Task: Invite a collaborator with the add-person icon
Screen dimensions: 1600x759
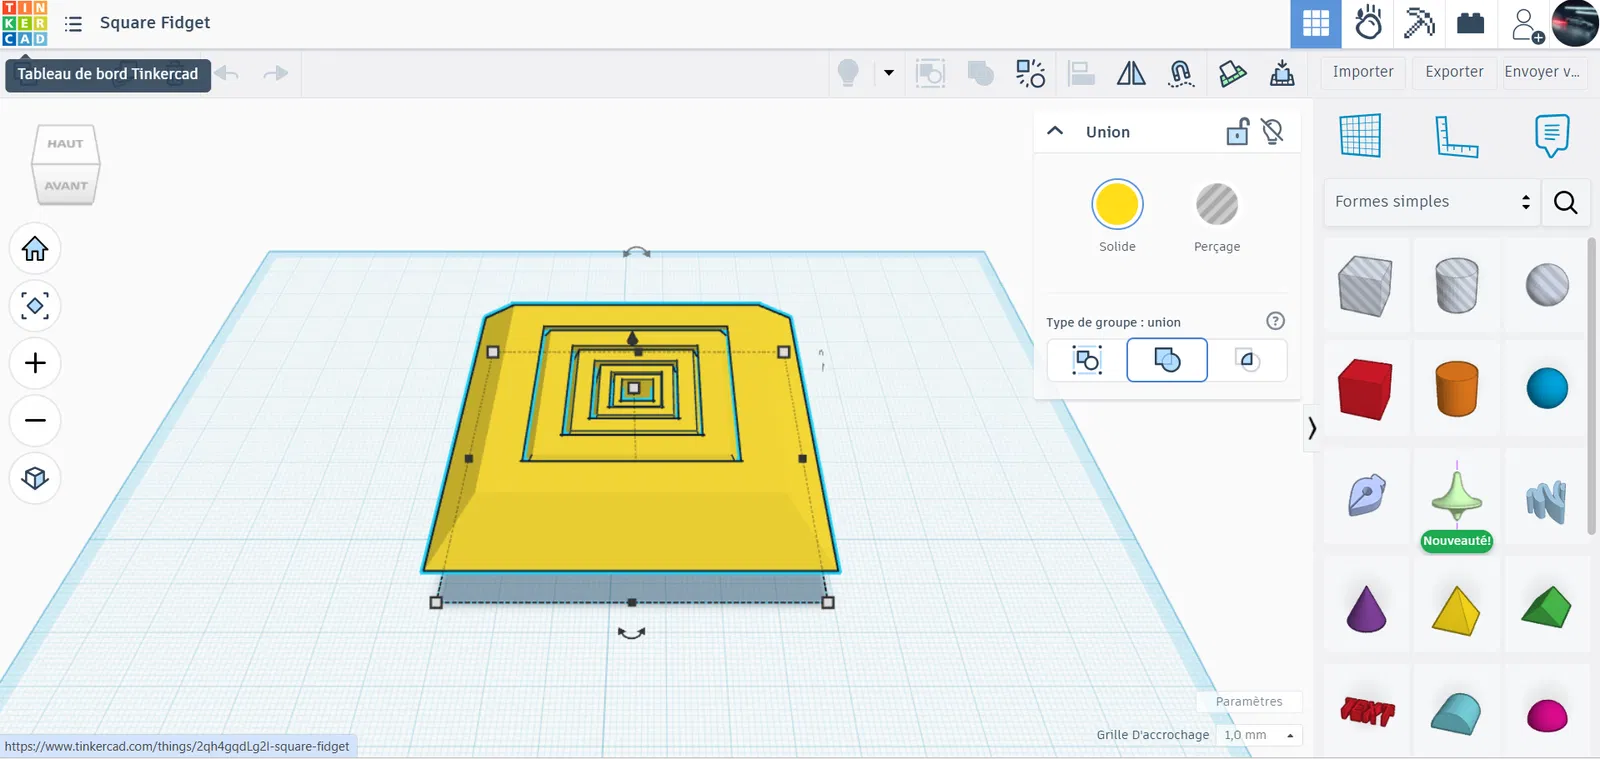Action: [1526, 24]
